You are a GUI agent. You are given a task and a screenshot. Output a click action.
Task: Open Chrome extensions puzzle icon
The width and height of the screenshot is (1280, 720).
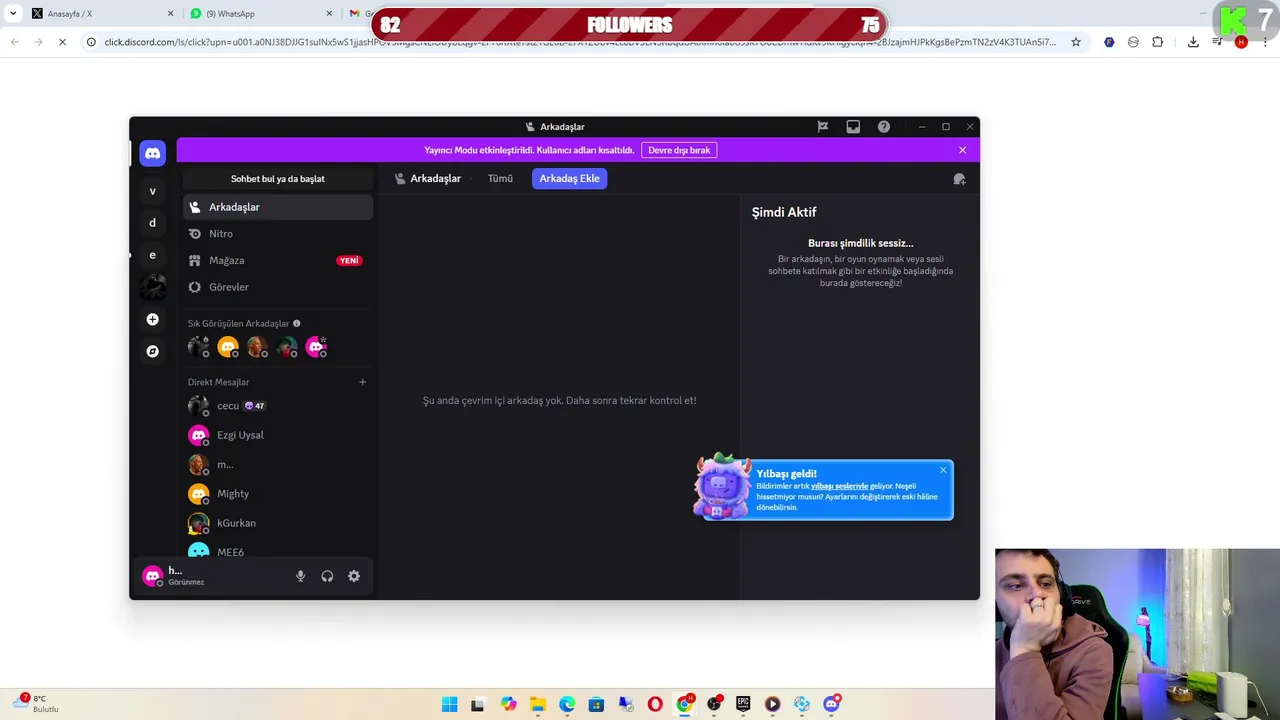click(x=1157, y=42)
